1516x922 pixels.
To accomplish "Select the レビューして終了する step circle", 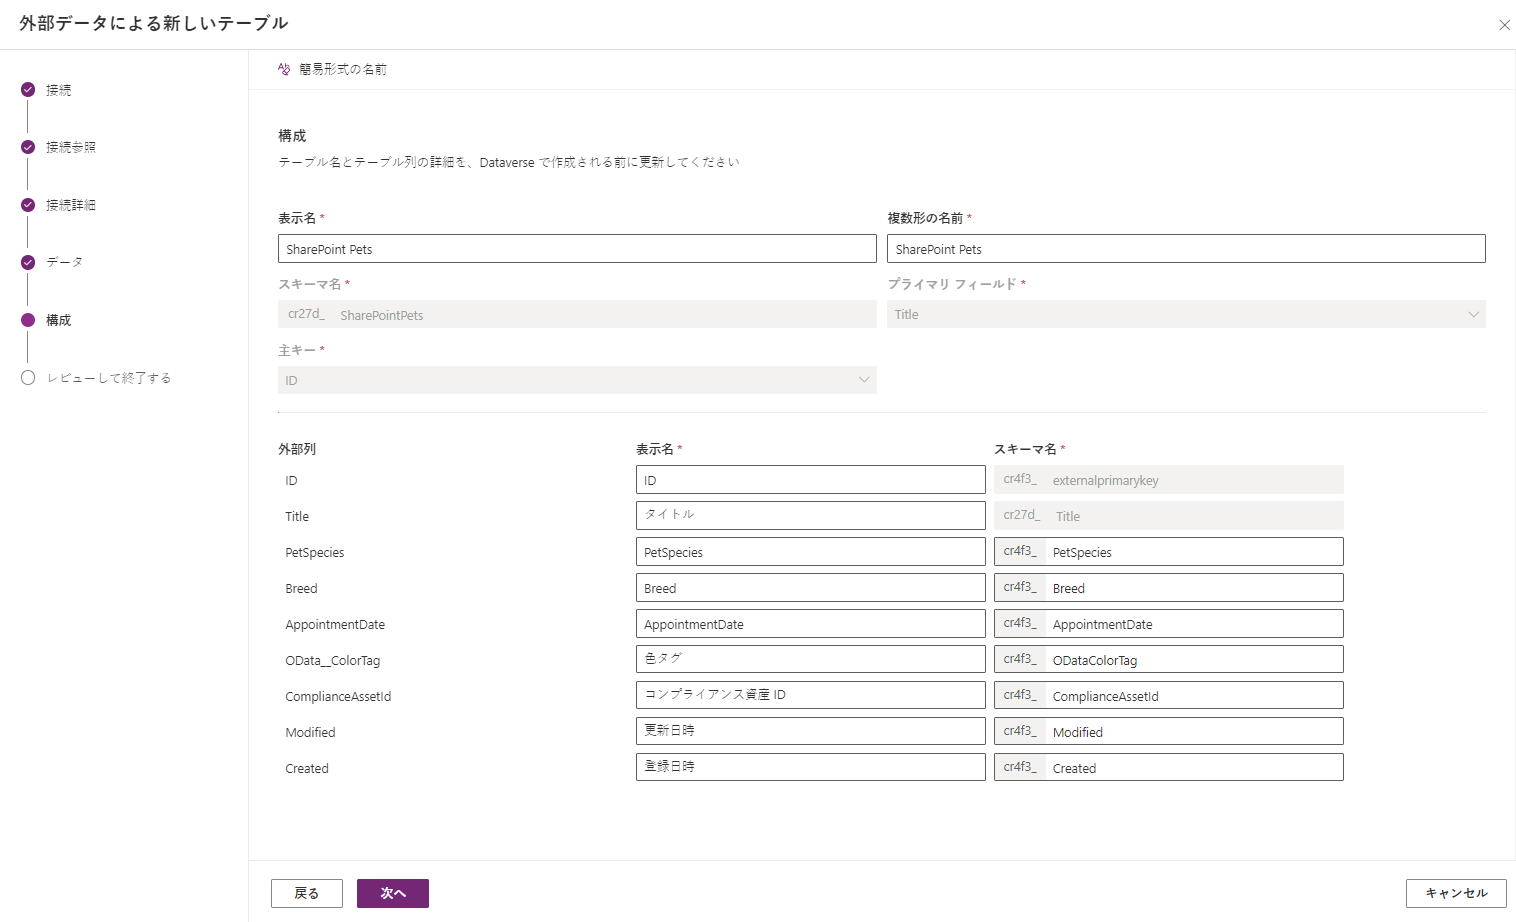I will coord(28,378).
